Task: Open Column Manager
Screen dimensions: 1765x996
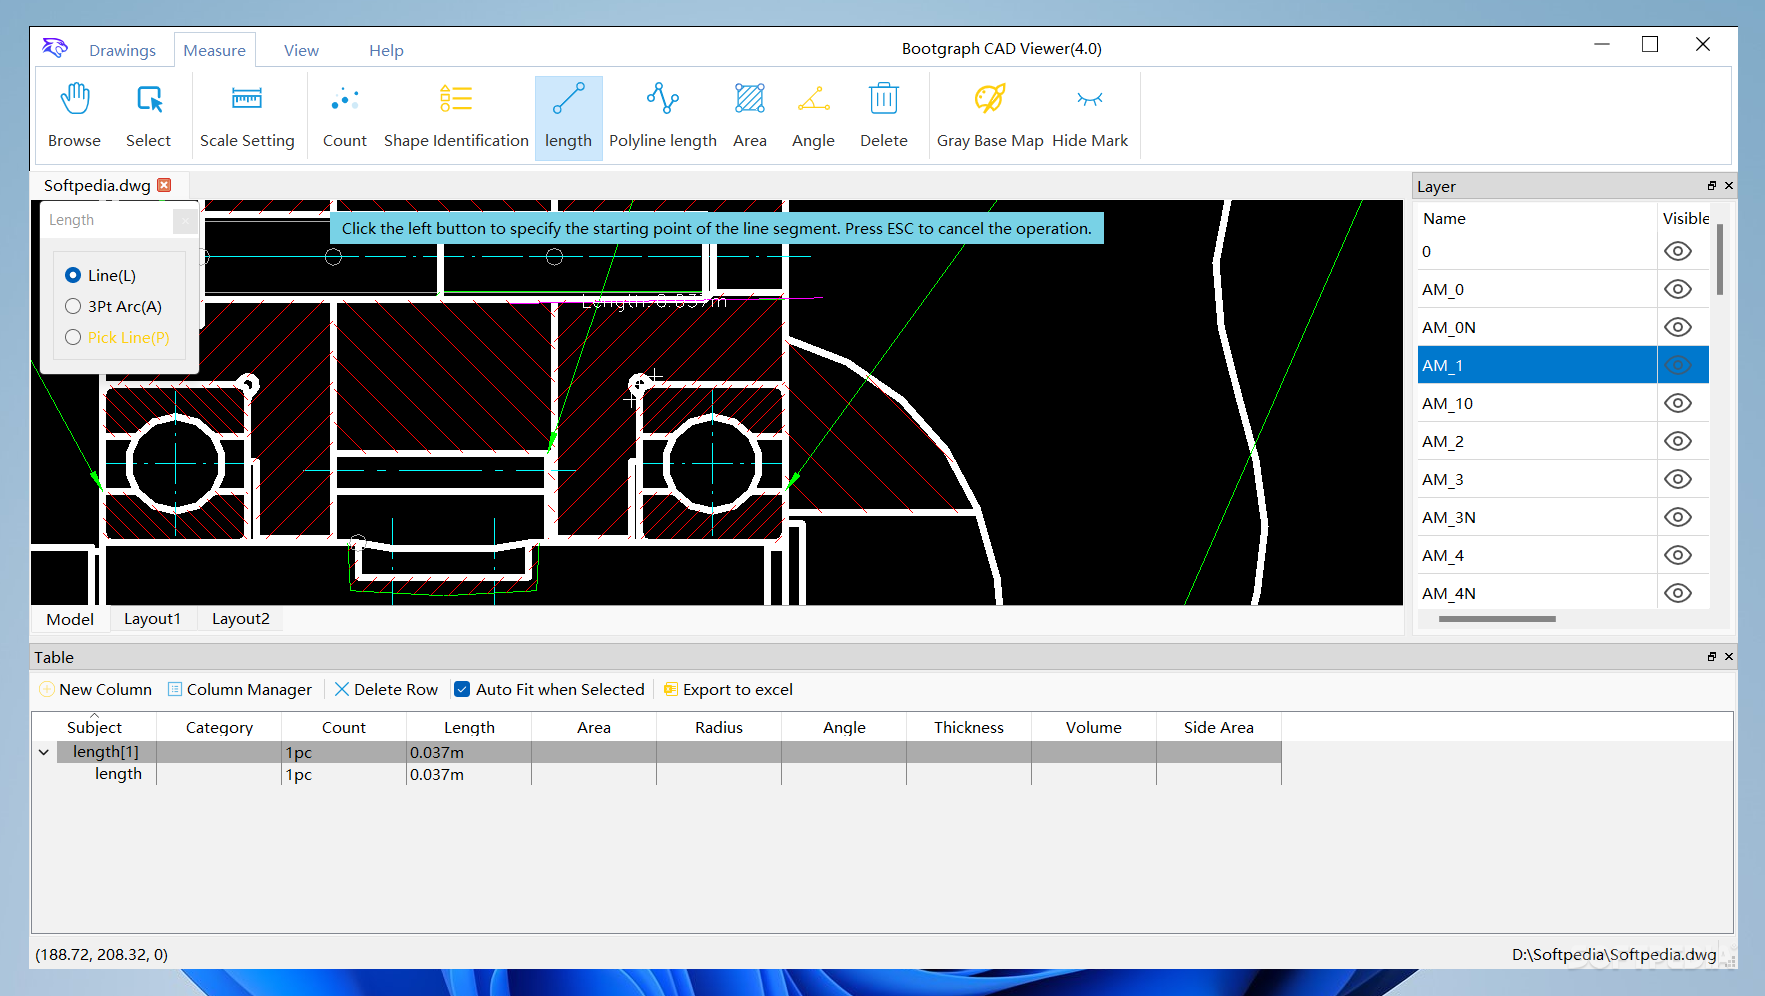Action: tap(240, 689)
